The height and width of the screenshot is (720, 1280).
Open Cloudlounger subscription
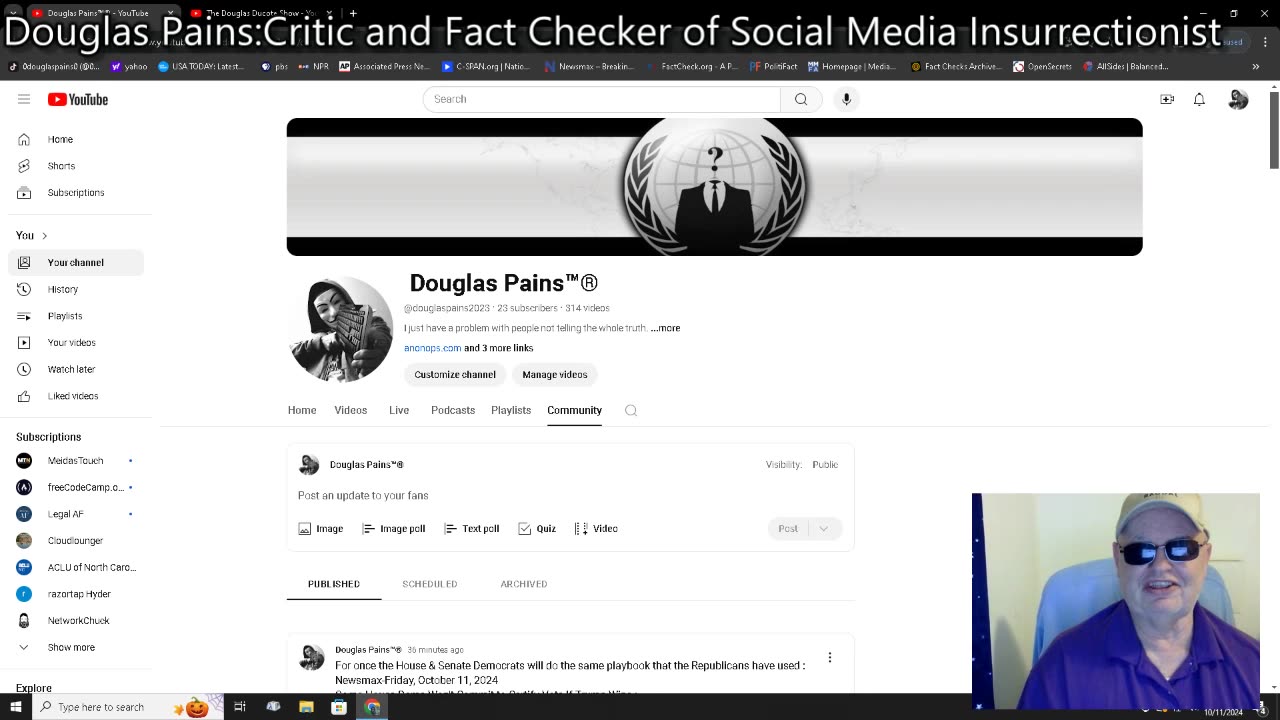76,541
